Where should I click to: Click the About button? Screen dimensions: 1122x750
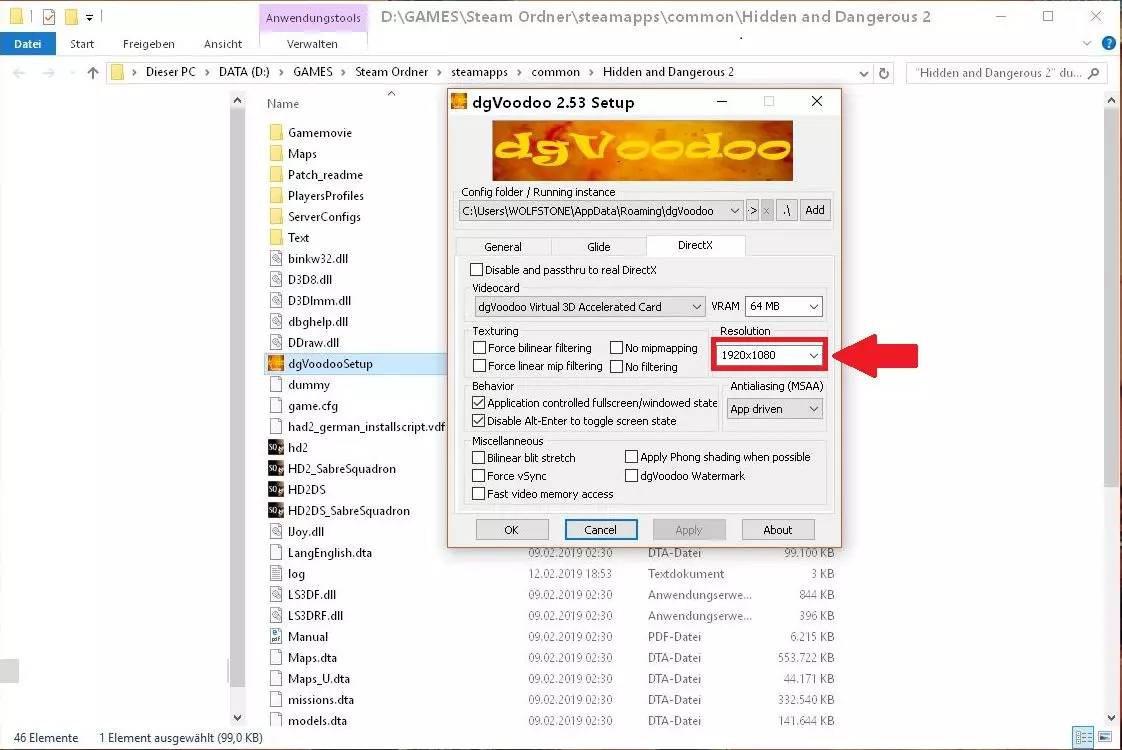(x=778, y=530)
